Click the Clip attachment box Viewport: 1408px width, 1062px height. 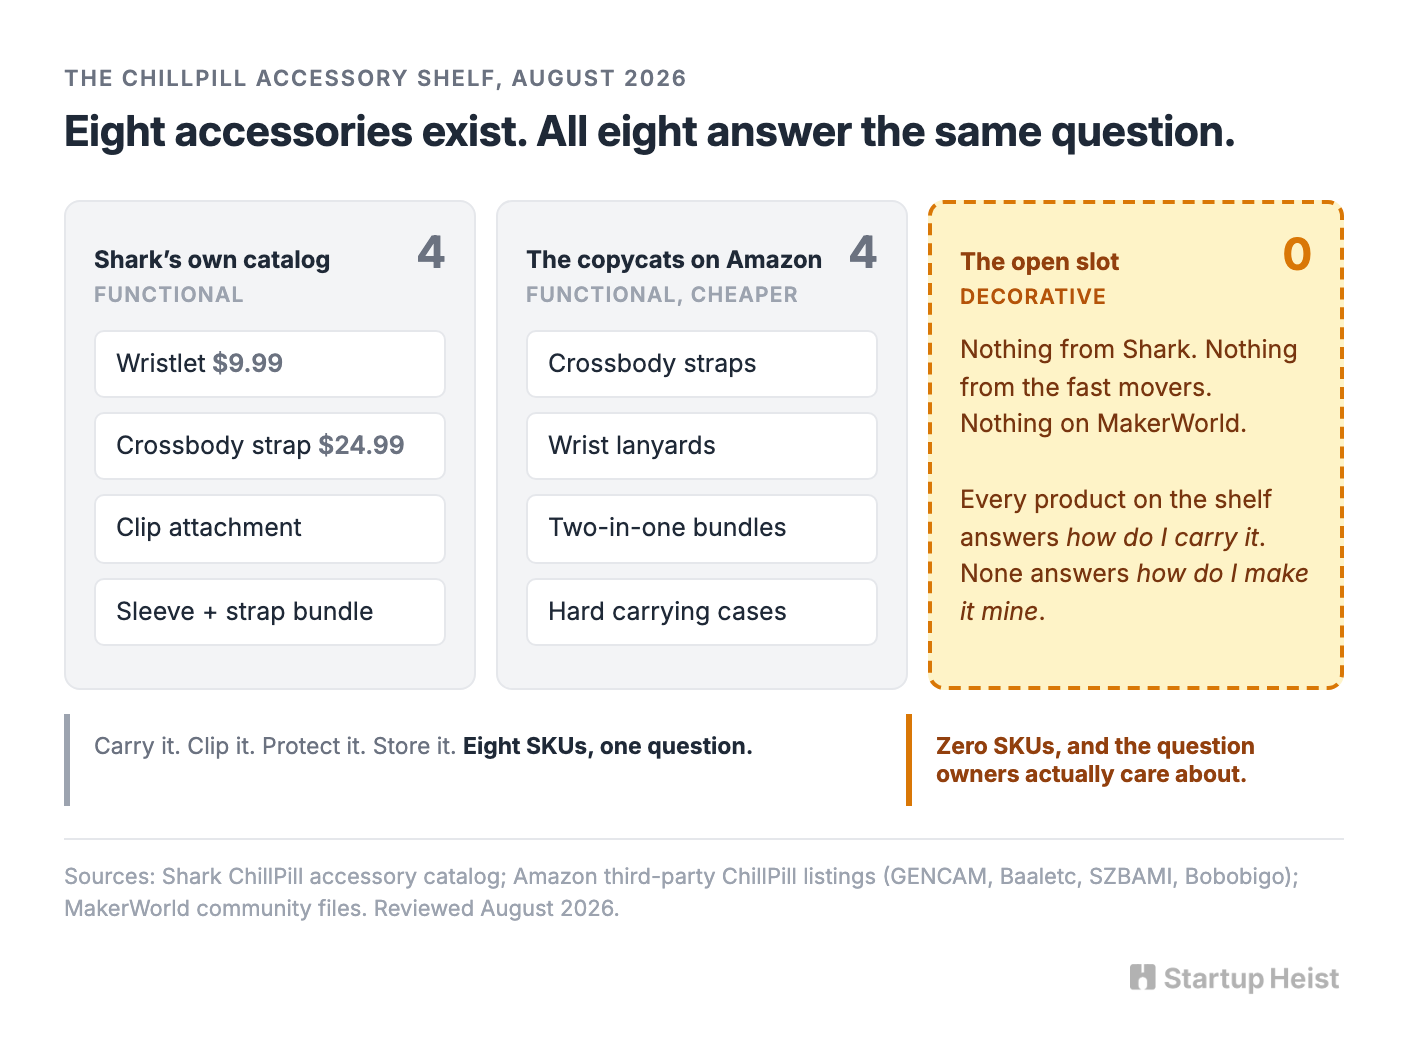pyautogui.click(x=270, y=528)
